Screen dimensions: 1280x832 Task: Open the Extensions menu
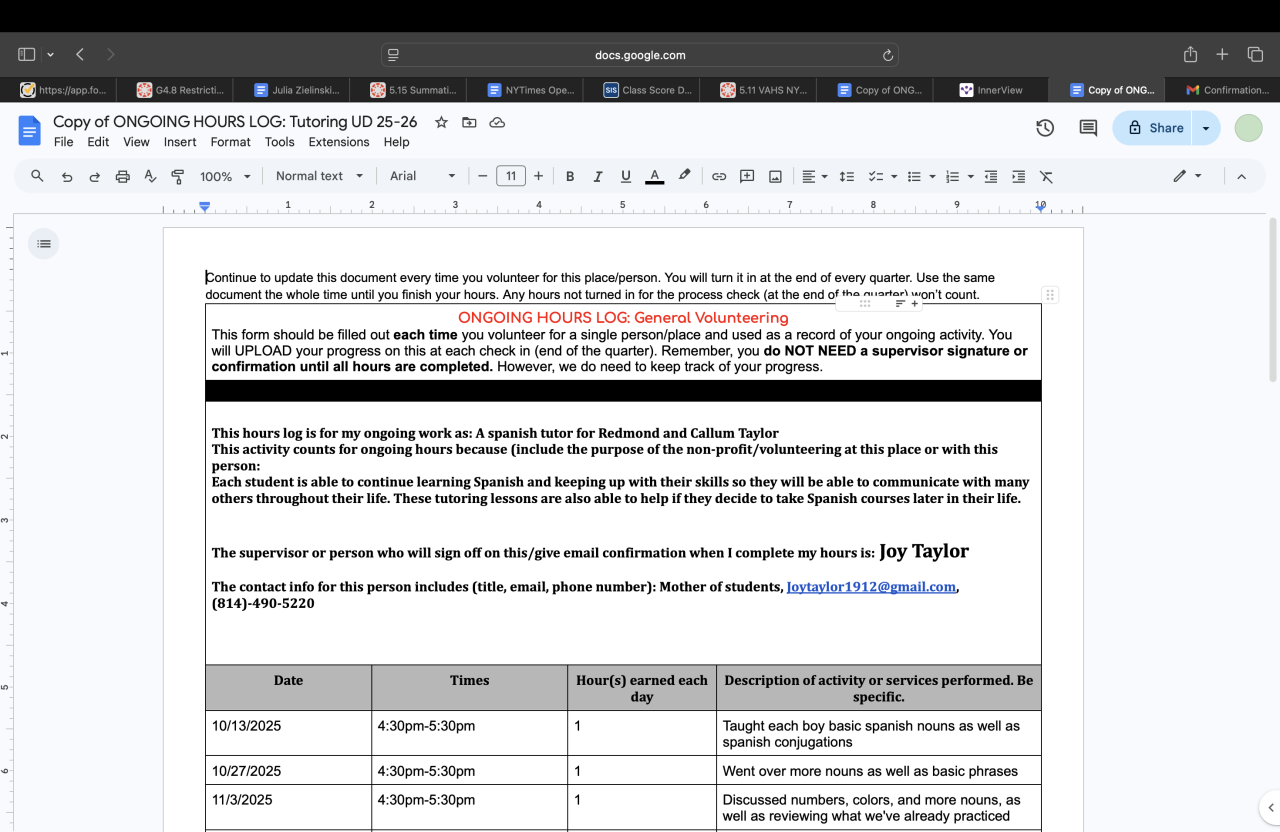(339, 142)
